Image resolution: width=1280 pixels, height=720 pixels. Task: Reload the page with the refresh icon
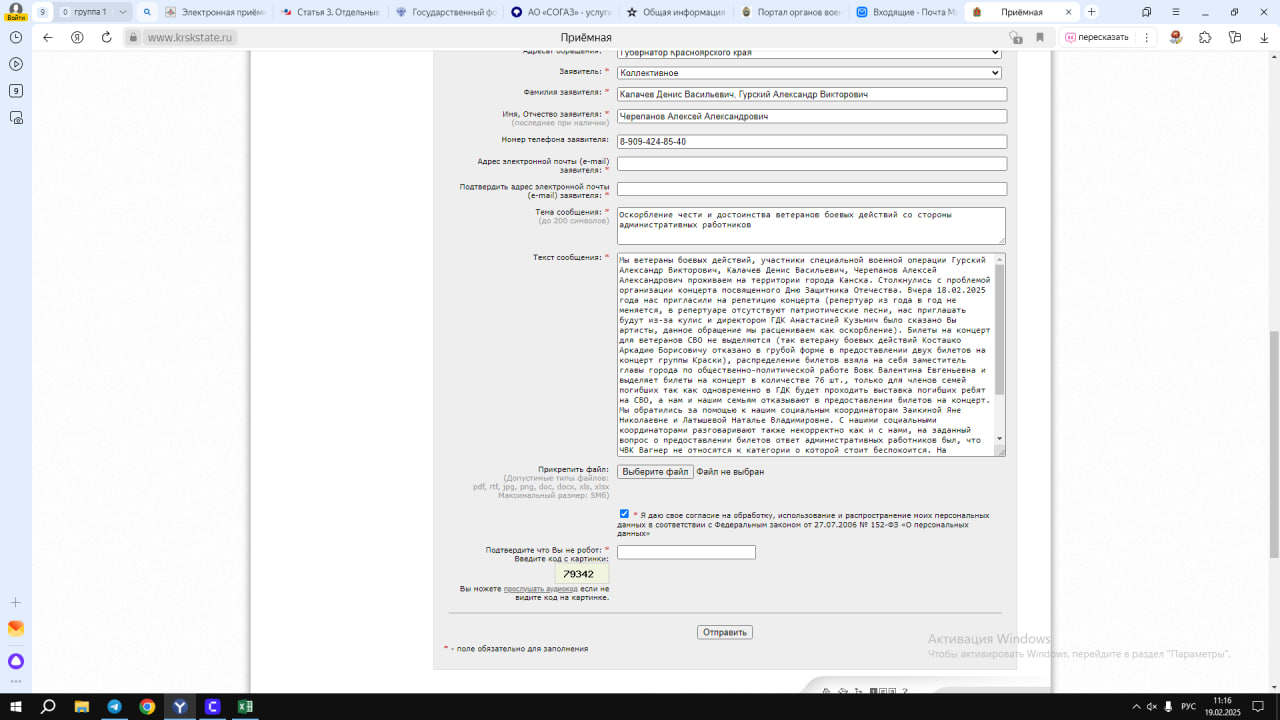(106, 37)
